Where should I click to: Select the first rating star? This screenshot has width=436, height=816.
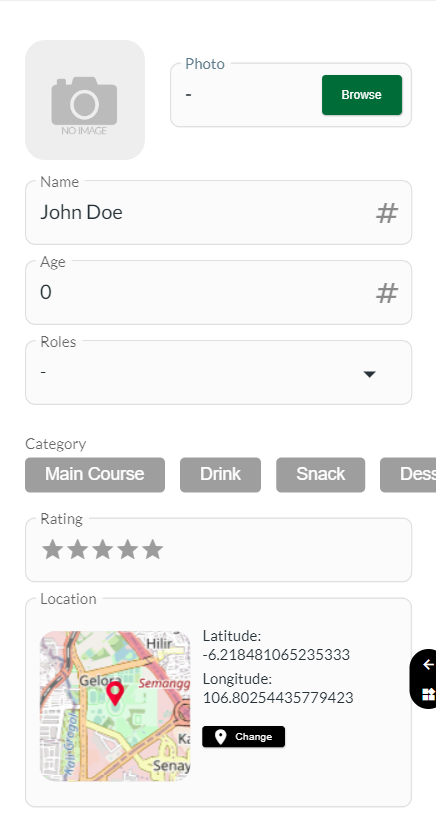click(x=52, y=550)
